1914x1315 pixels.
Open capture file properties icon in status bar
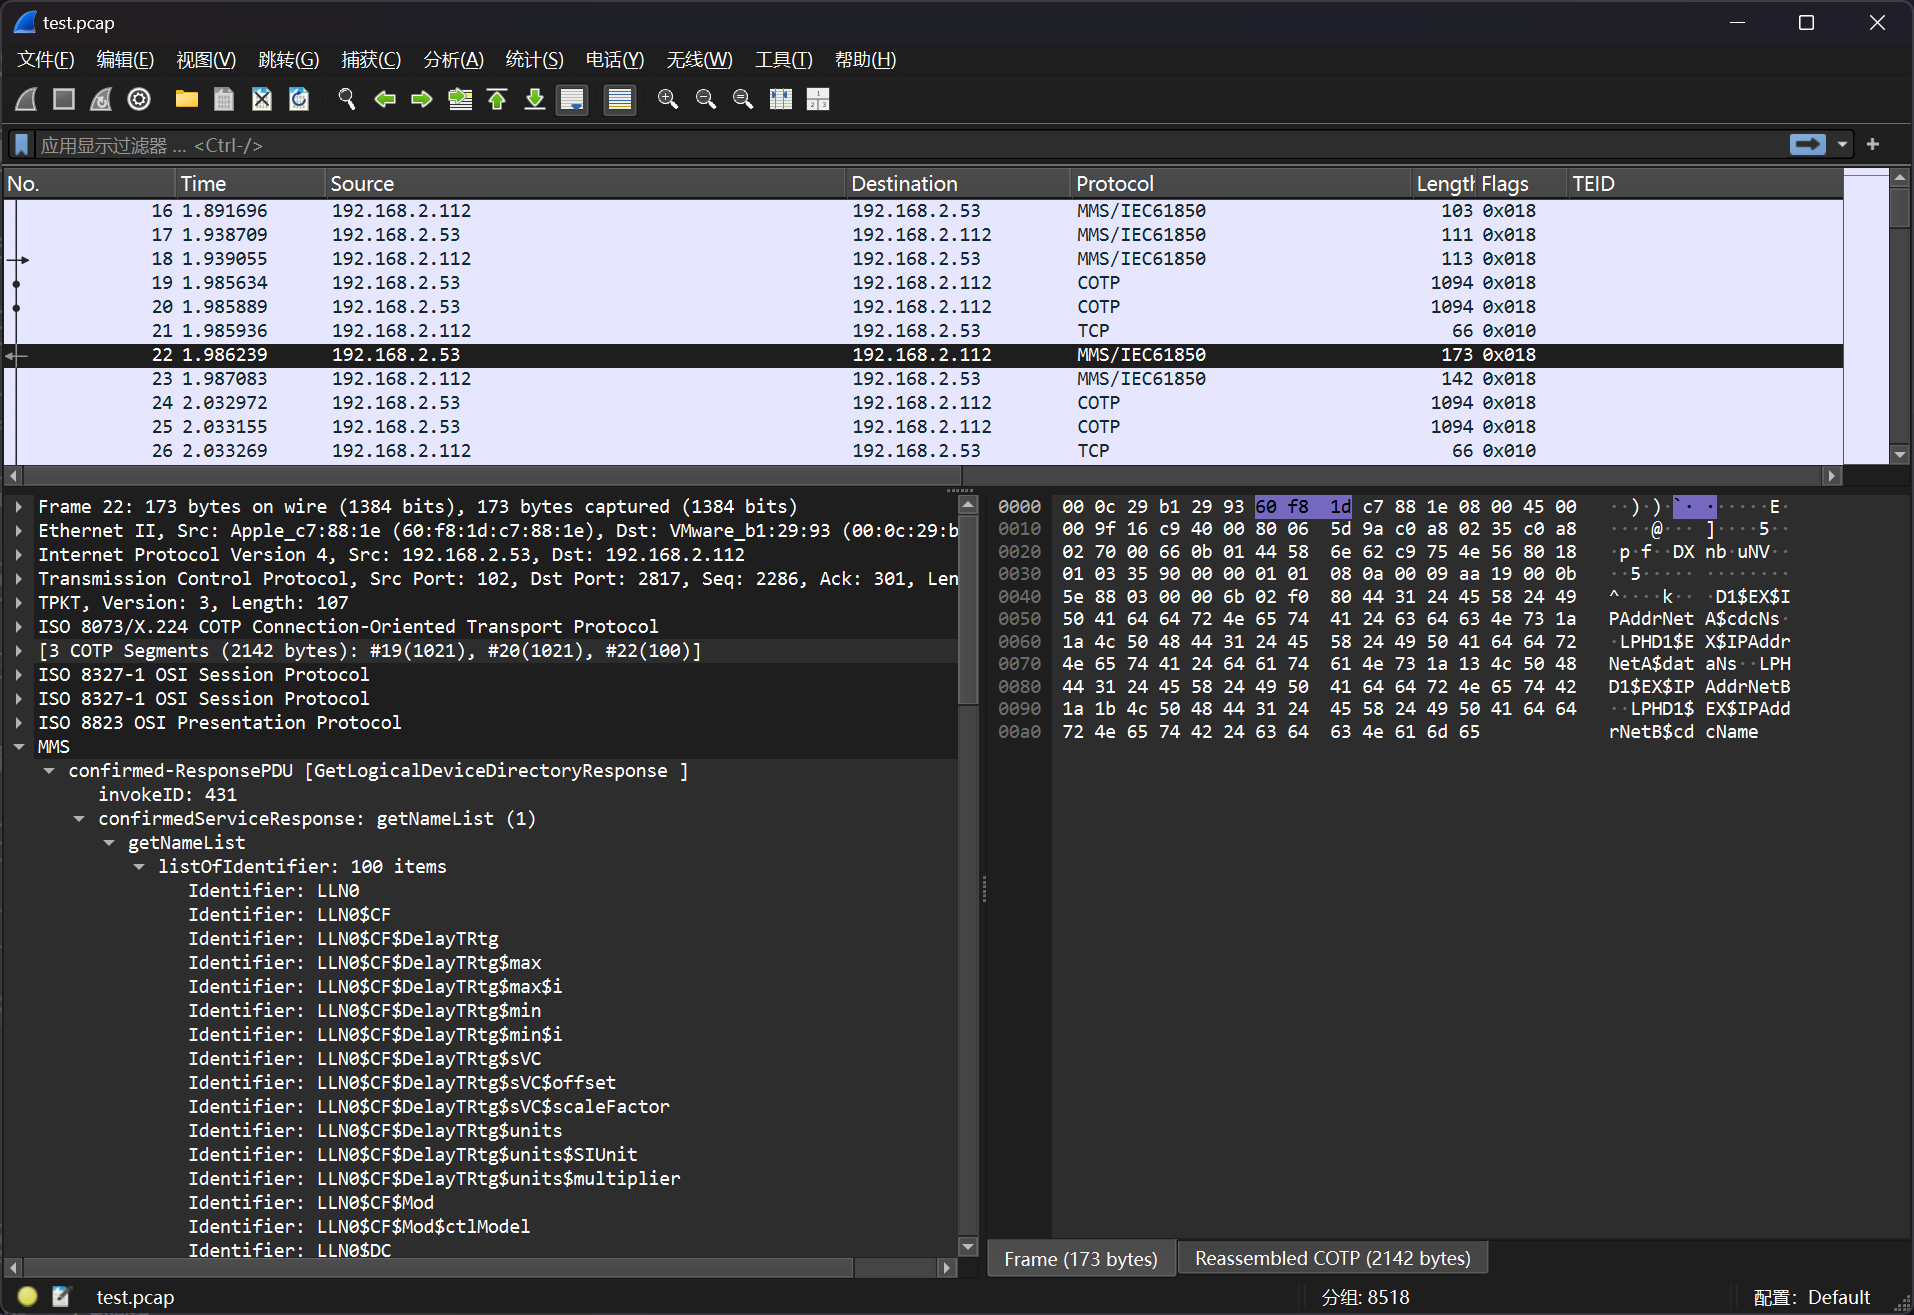pos(61,1296)
